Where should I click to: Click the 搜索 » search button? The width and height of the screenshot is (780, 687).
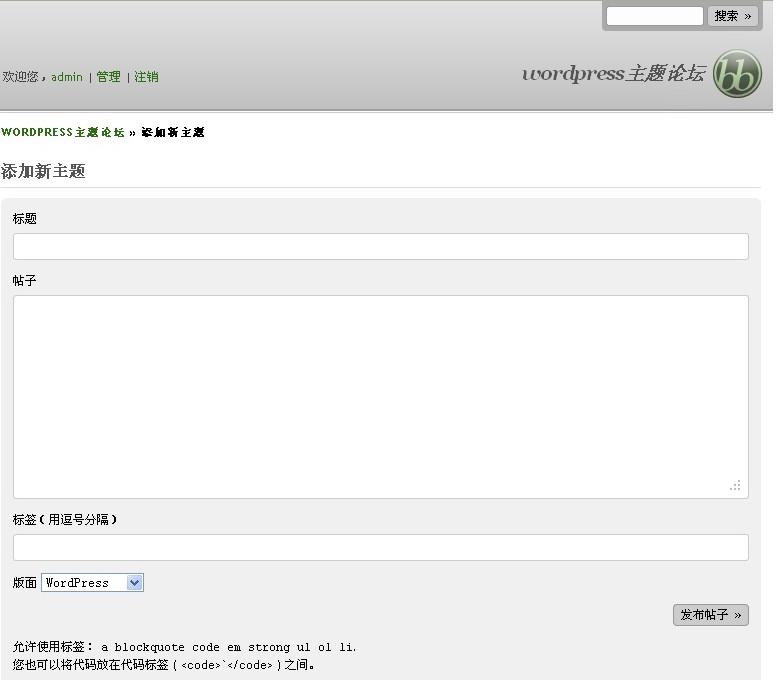732,16
